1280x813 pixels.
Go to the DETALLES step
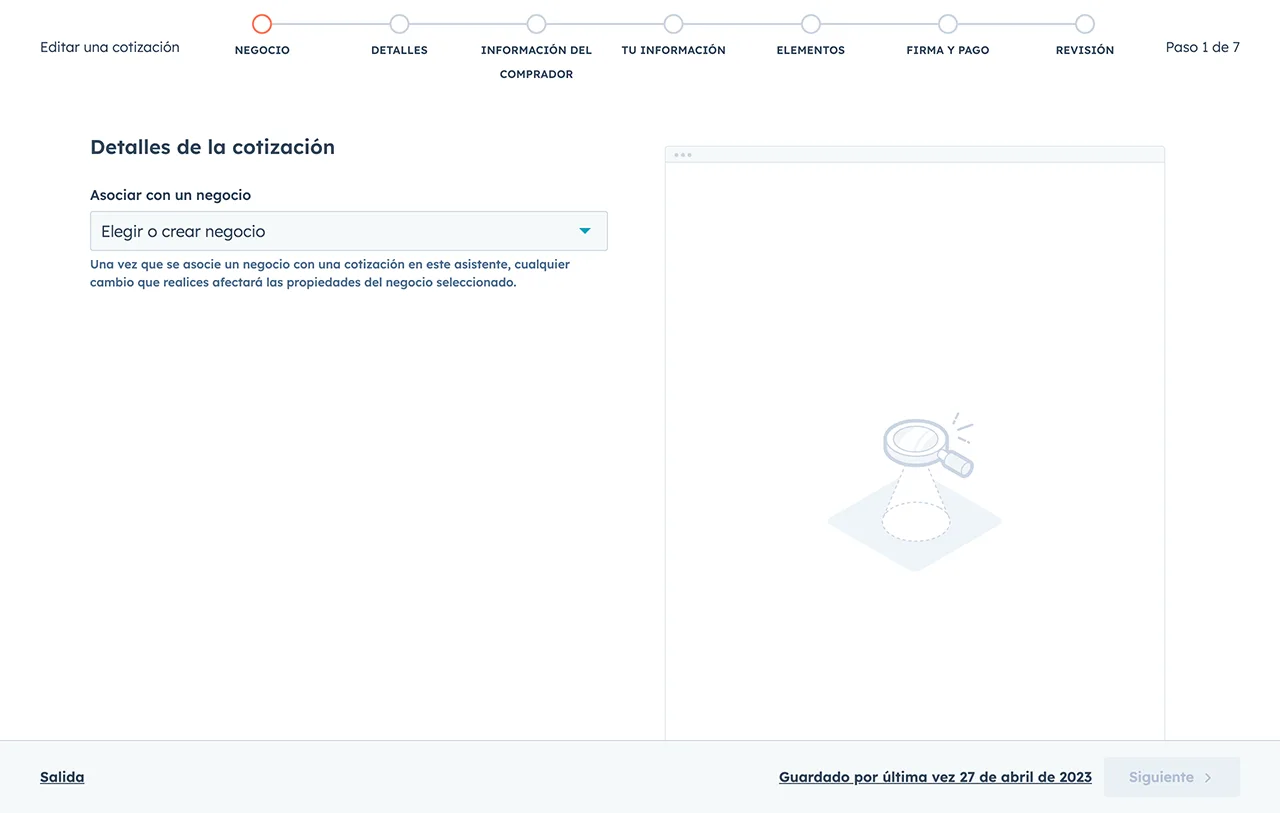(x=399, y=24)
